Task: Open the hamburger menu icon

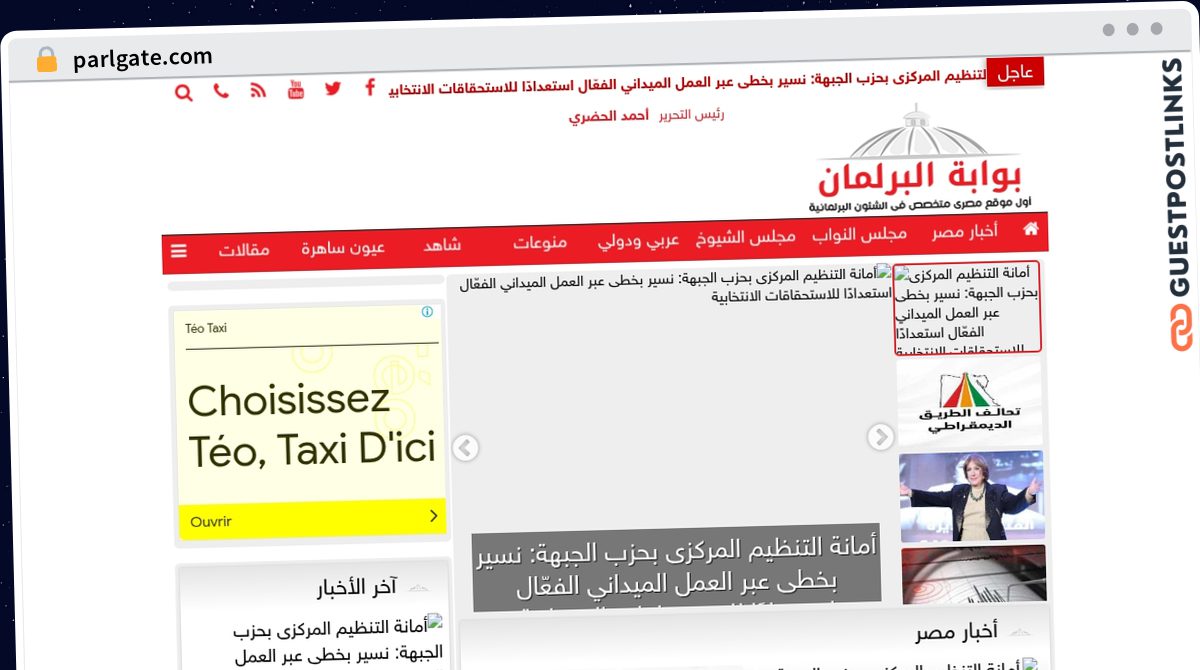Action: point(179,251)
